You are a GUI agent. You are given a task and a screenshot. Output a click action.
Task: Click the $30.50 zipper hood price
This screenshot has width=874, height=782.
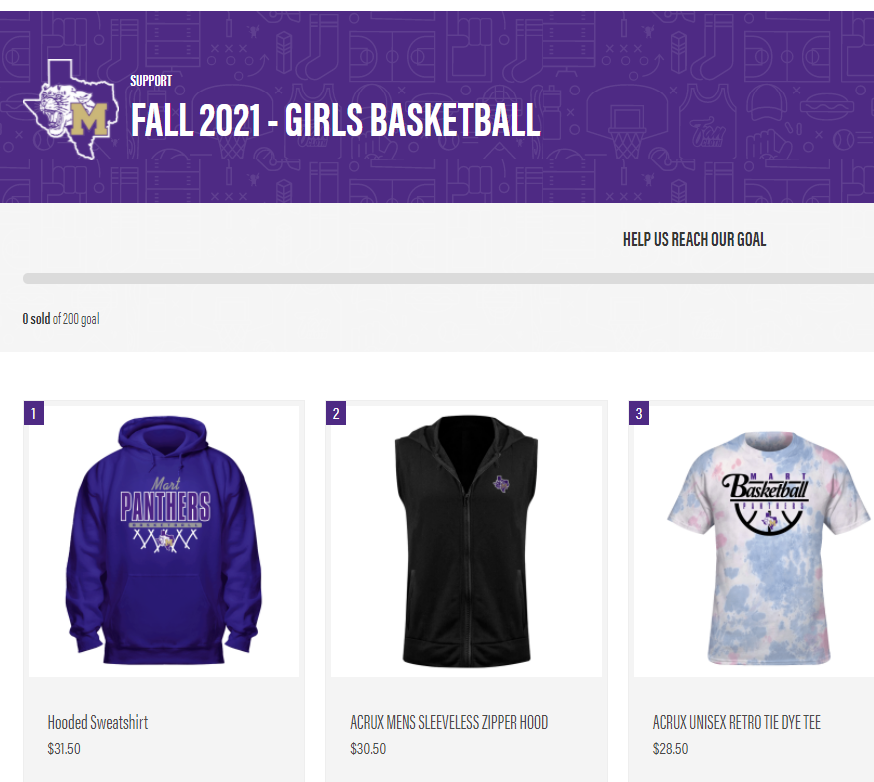(x=368, y=749)
